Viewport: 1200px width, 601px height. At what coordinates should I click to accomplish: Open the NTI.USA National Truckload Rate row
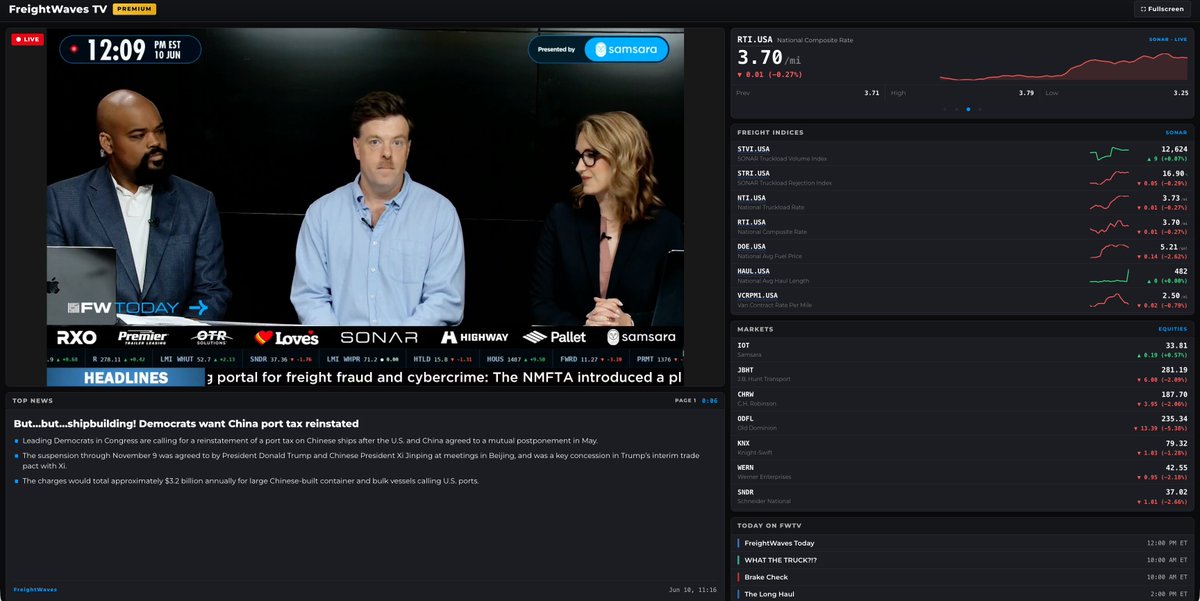coord(961,202)
